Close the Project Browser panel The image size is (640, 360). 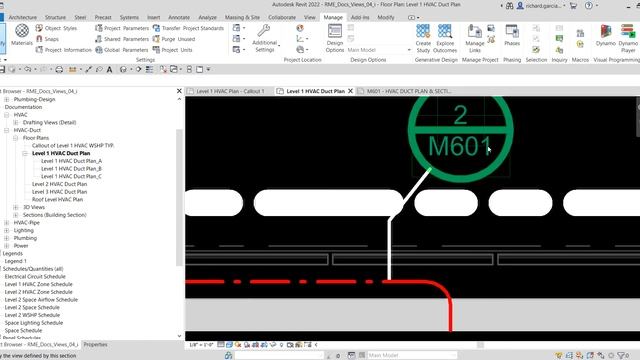pyautogui.click(x=179, y=91)
